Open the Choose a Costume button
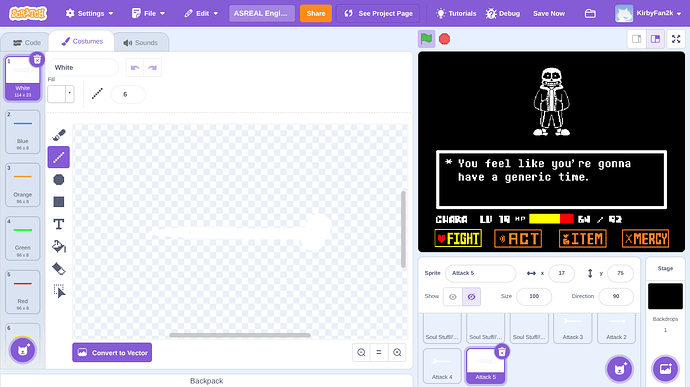 coord(22,350)
